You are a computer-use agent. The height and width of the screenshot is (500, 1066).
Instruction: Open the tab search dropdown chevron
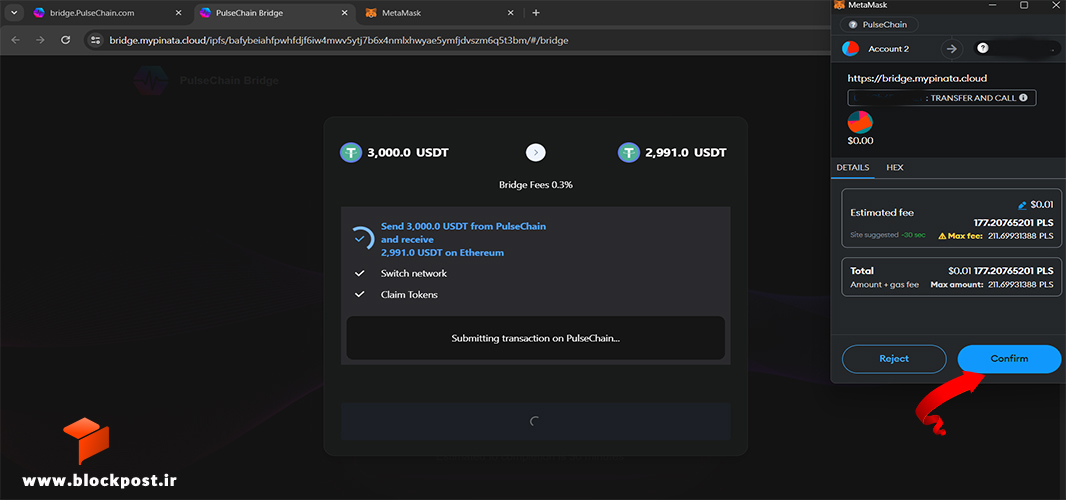14,13
